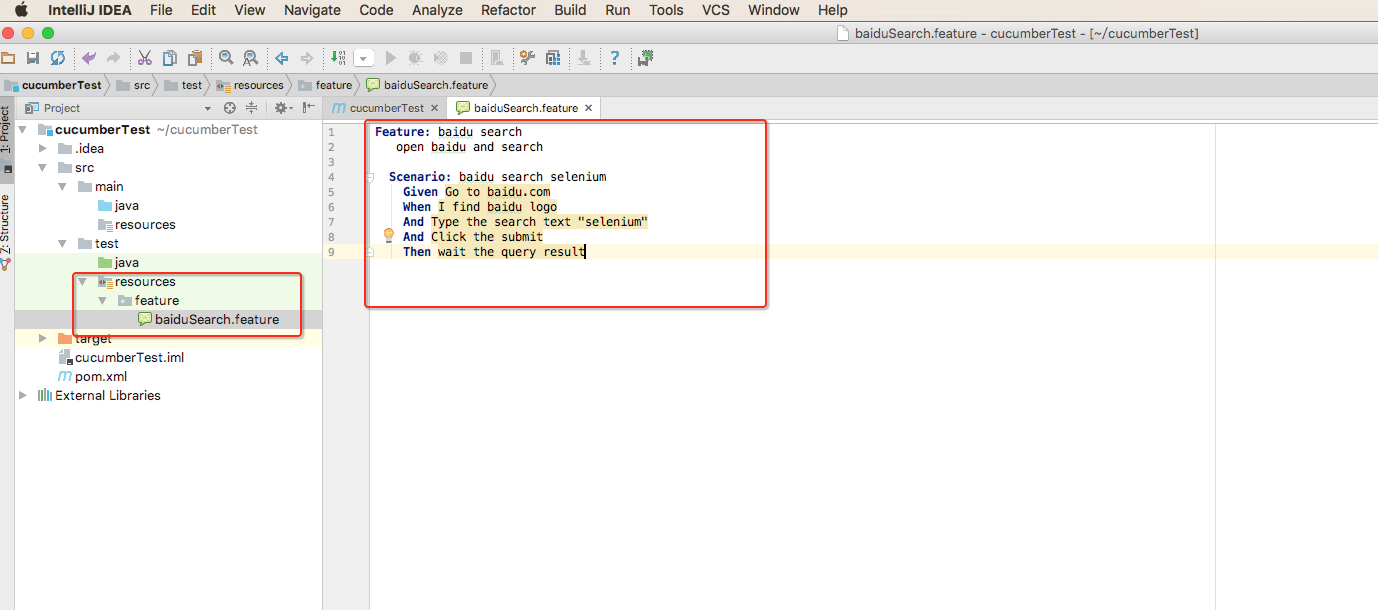Open the Window menu
Viewport: 1378px width, 610px height.
coord(774,10)
